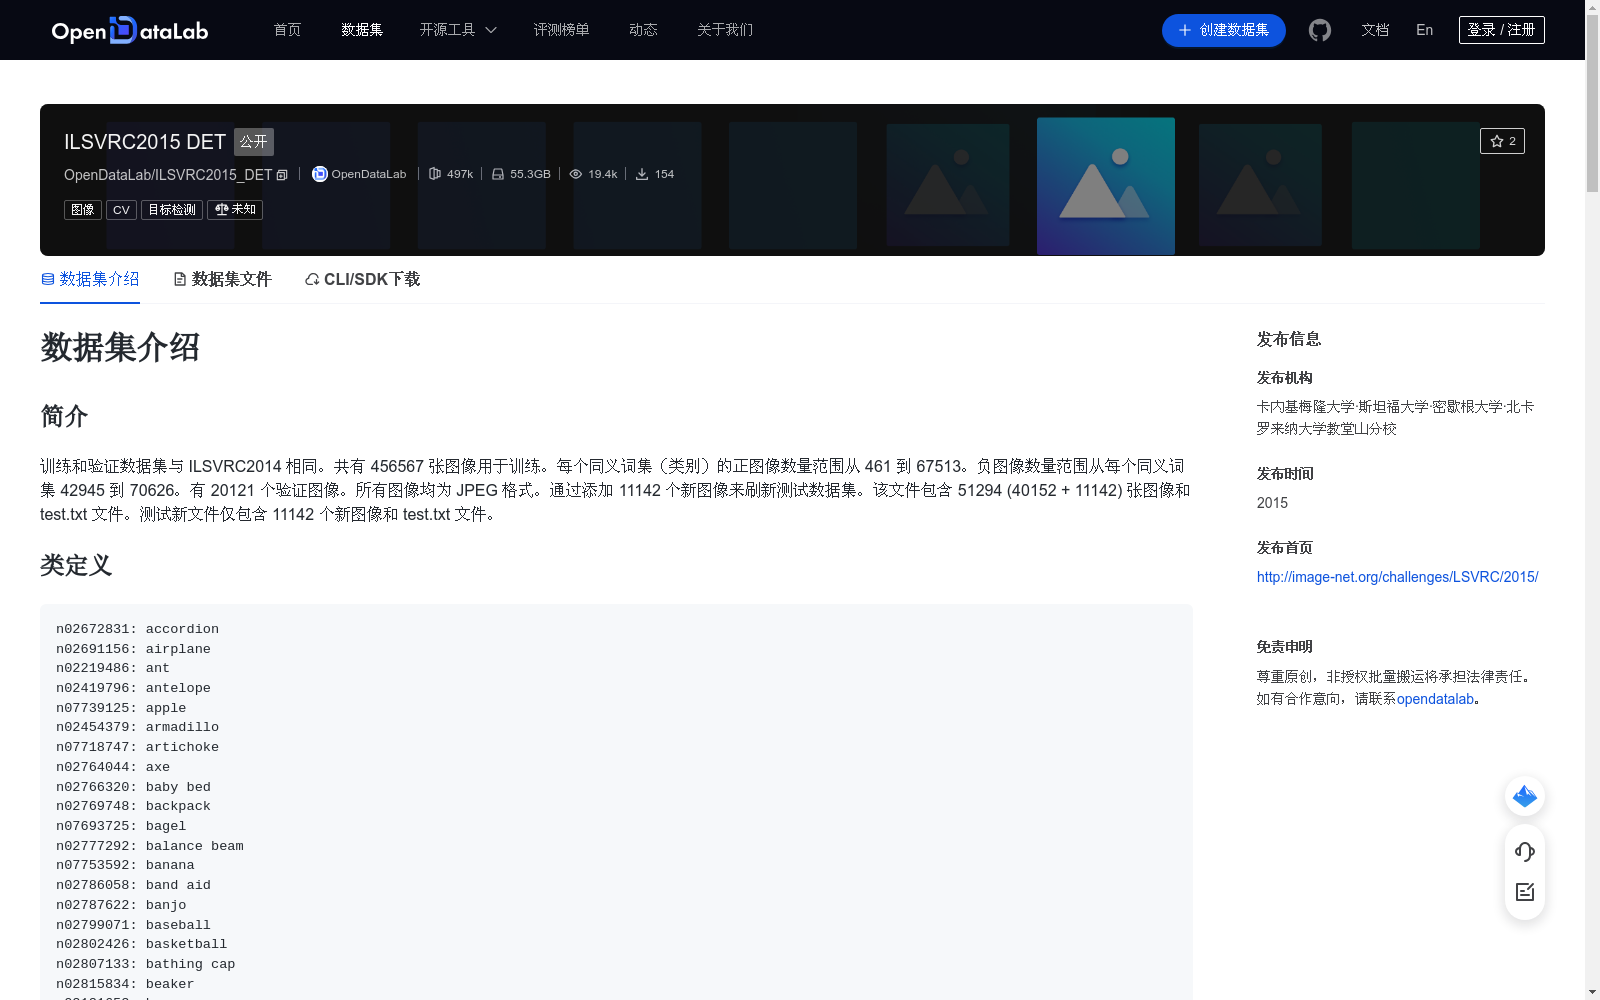Viewport: 1600px width, 1000px height.
Task: Click the 'n02802426: basketball' line
Action: [141, 944]
